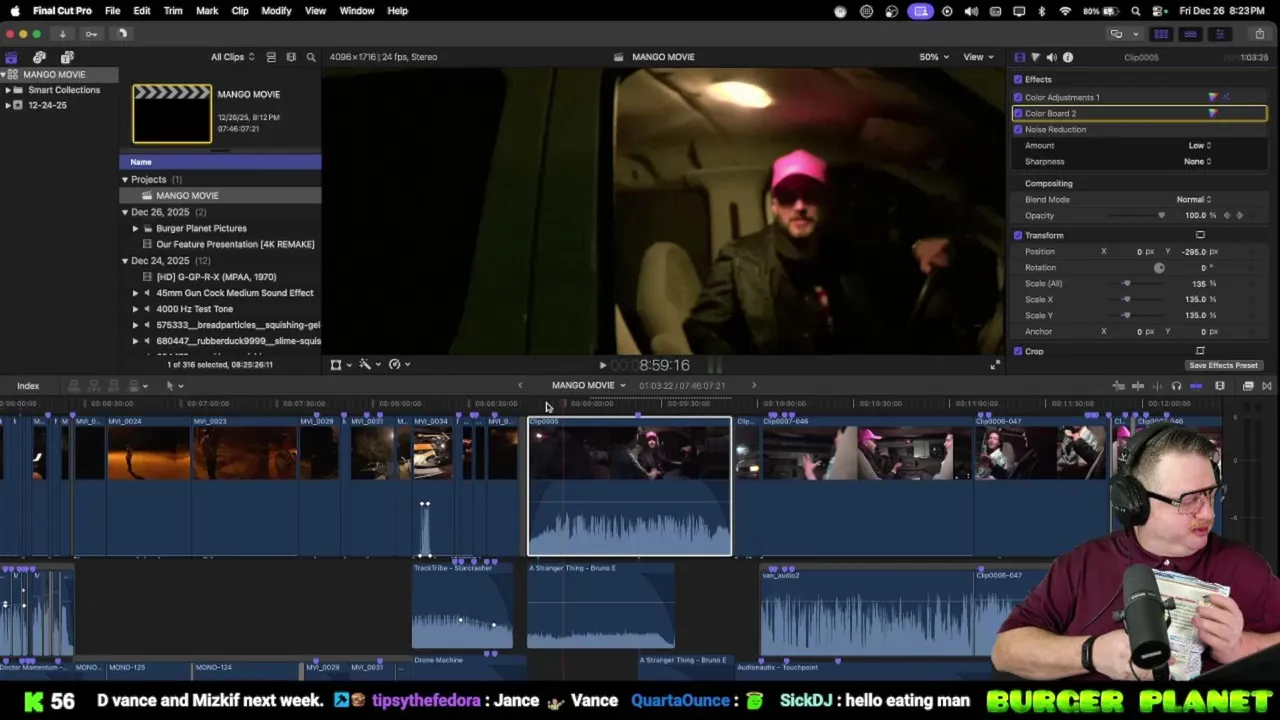Open clip grouping and sorting options icon
This screenshot has height=720, width=1280.
click(x=291, y=57)
